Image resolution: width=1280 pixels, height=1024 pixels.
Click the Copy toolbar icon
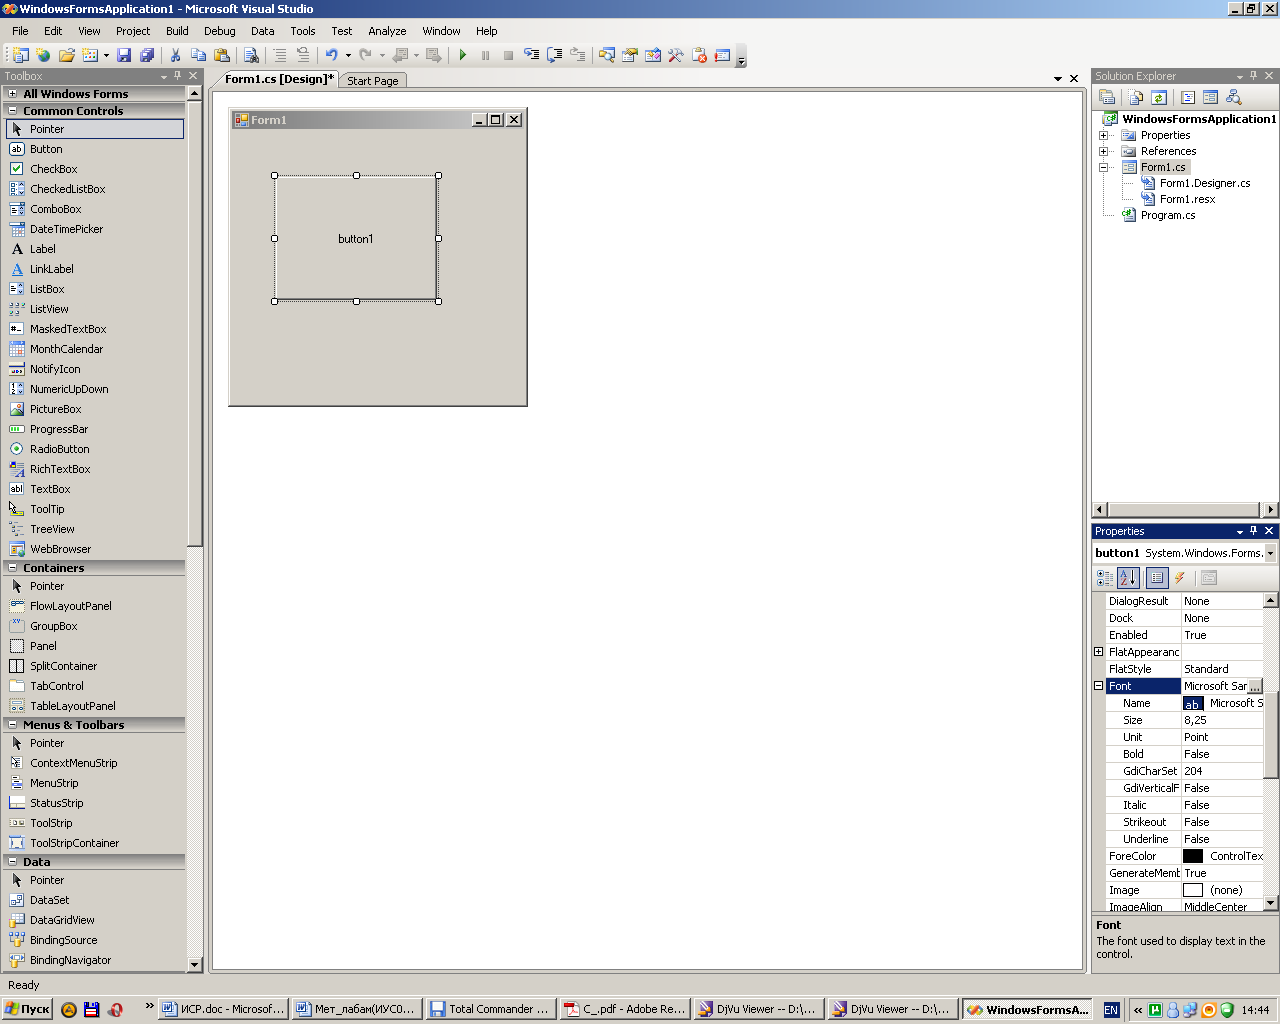[x=198, y=55]
